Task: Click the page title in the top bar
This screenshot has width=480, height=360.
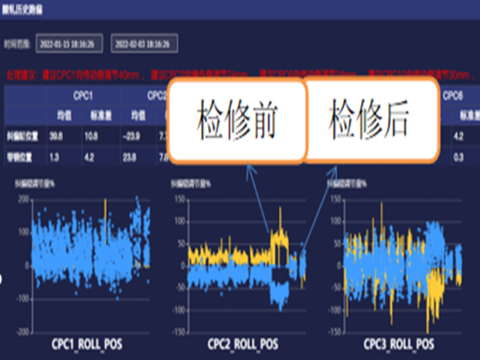Action: click(23, 10)
